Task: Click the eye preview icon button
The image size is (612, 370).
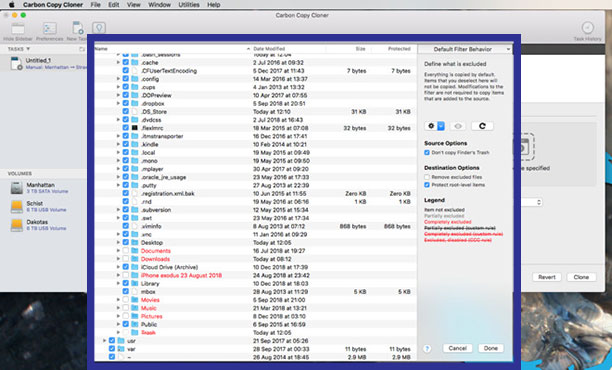Action: (458, 126)
